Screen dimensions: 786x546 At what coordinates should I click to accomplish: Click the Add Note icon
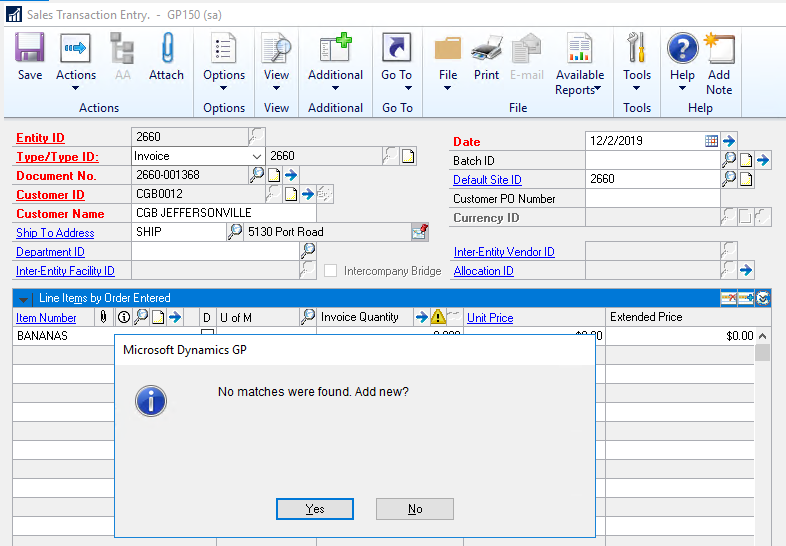[718, 63]
